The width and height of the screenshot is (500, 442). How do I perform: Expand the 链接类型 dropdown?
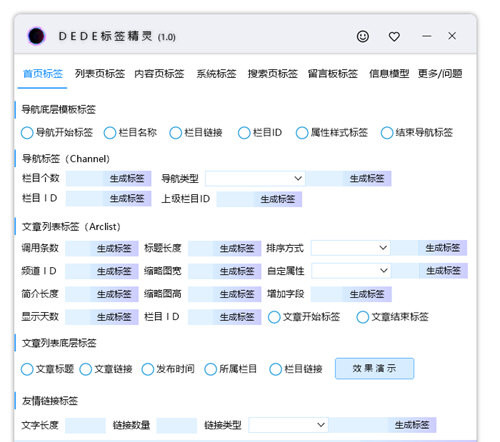(x=288, y=425)
